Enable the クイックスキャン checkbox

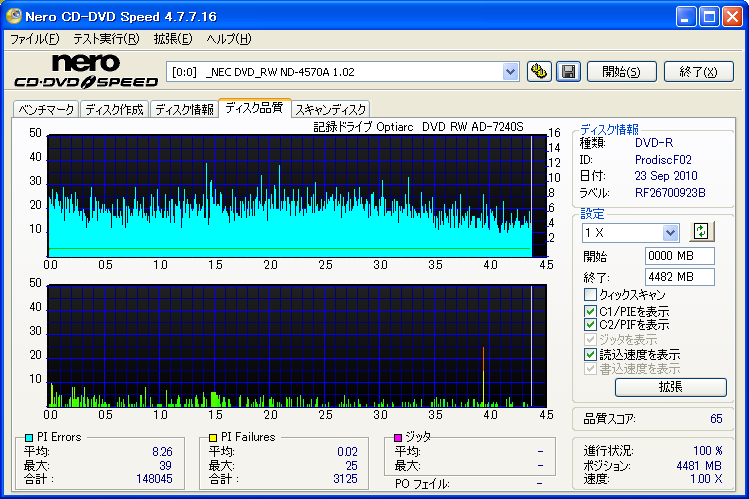(590, 294)
